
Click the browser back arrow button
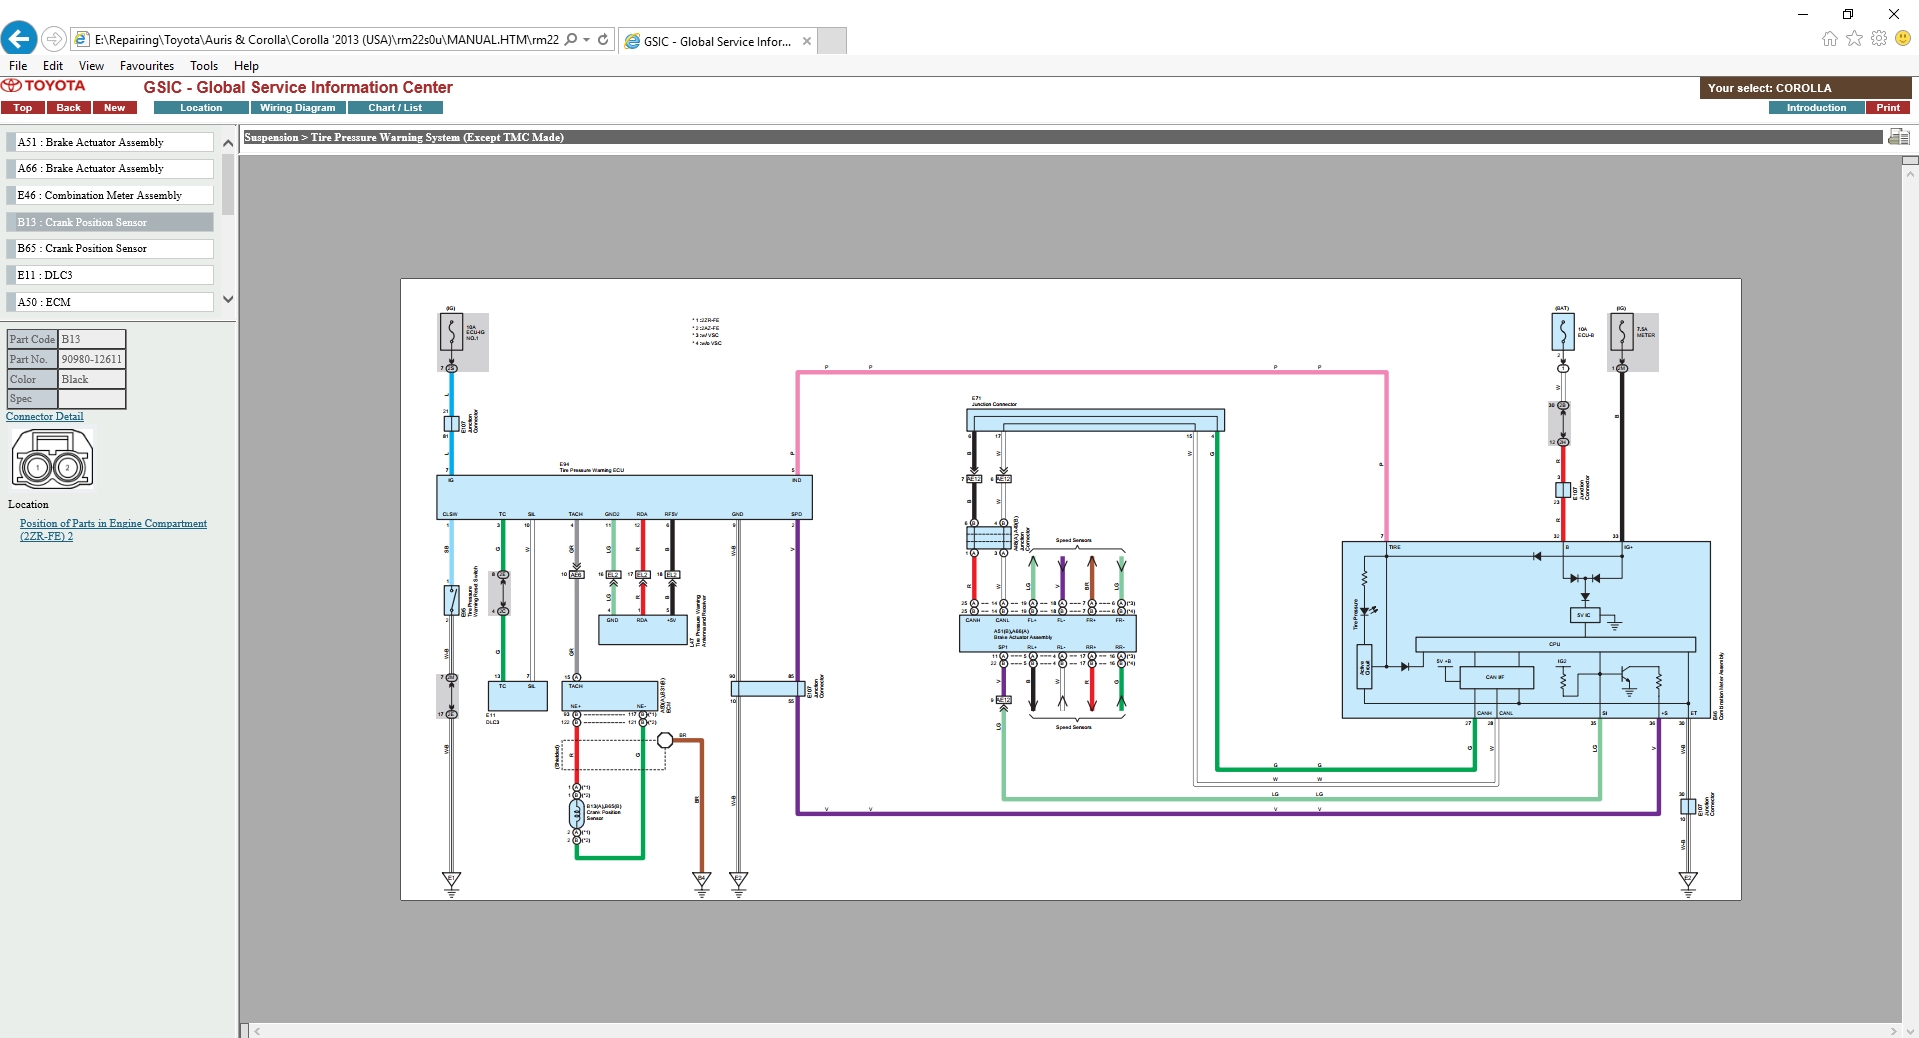(x=19, y=39)
